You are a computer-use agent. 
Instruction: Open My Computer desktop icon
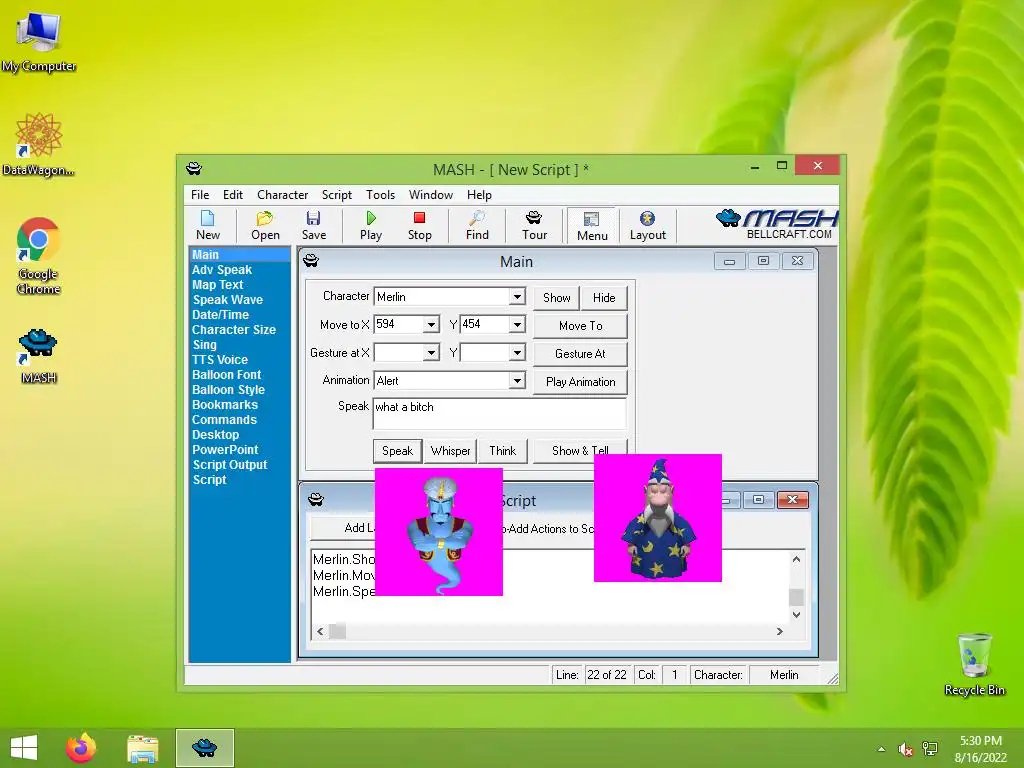pos(39,40)
